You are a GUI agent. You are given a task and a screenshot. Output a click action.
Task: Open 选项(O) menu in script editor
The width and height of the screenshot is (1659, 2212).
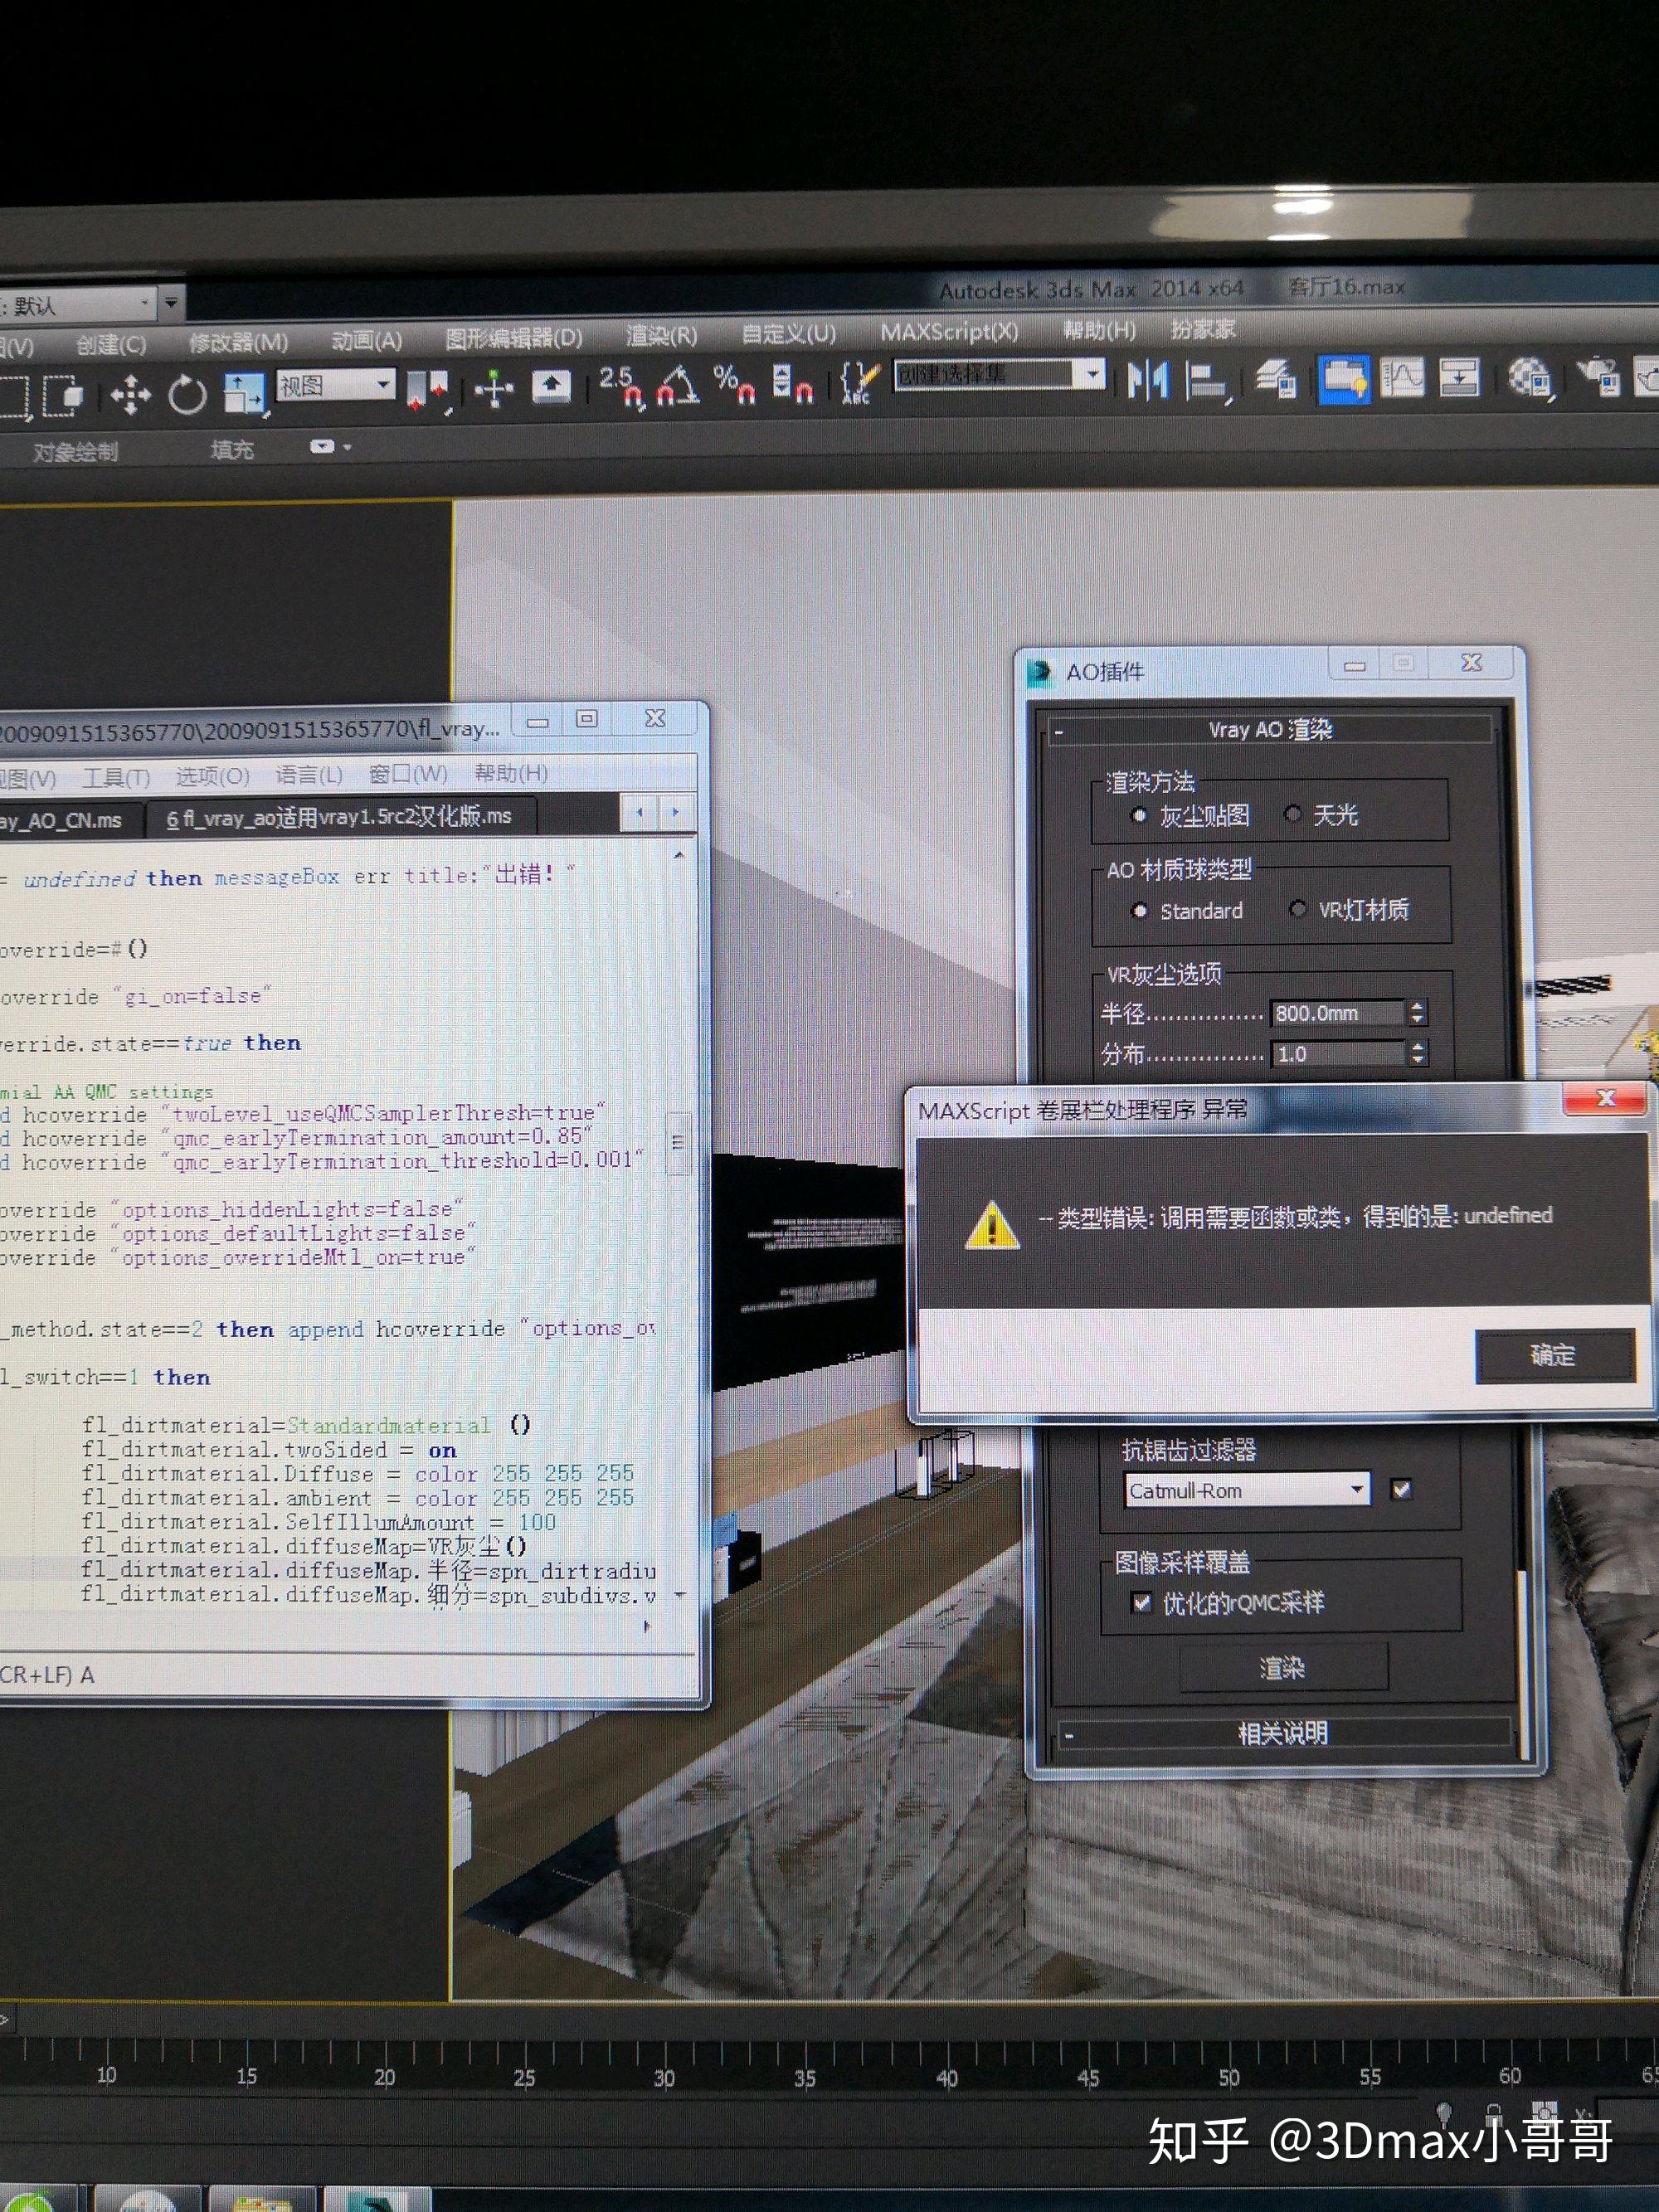[212, 775]
